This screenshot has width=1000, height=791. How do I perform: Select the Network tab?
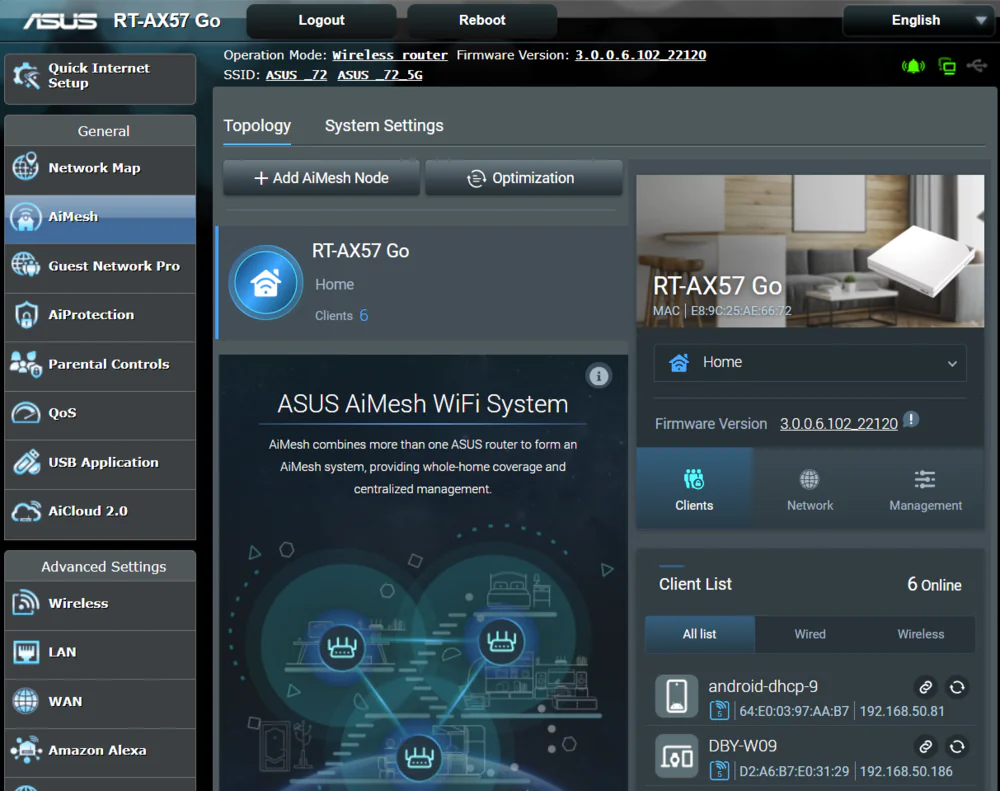[810, 489]
